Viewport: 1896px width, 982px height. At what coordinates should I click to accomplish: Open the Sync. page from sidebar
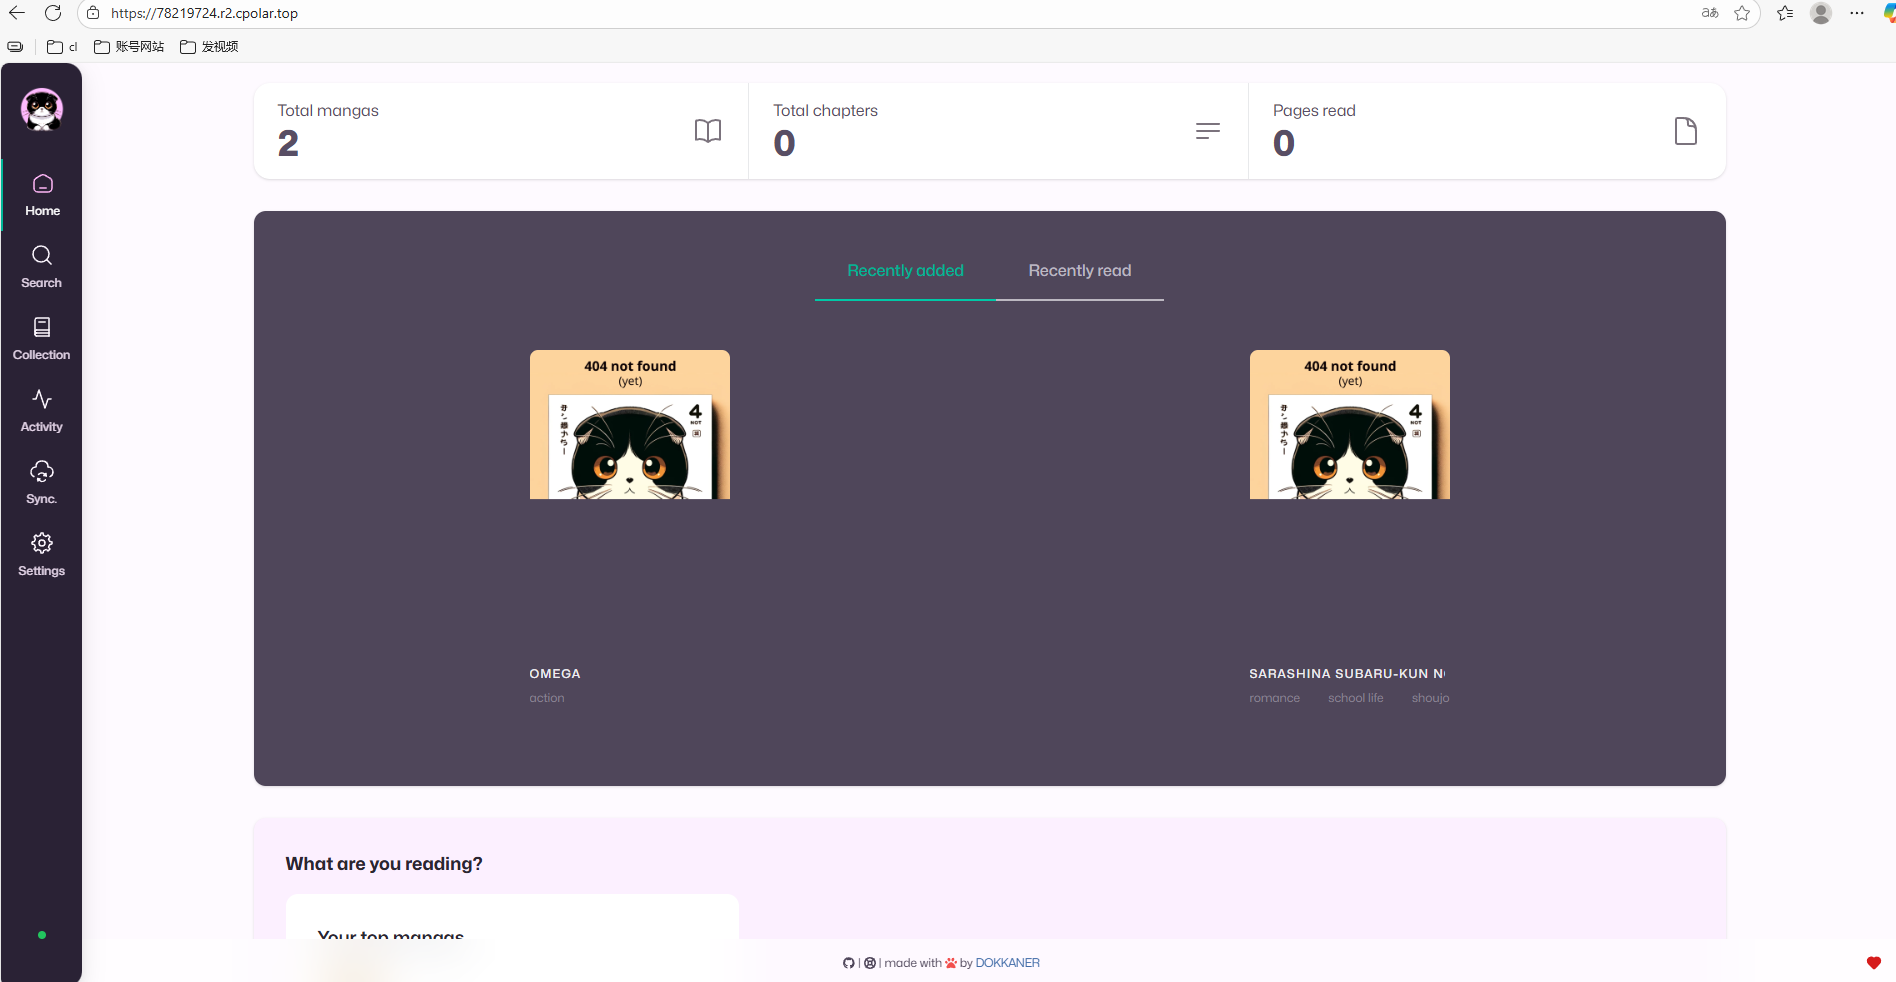tap(41, 483)
